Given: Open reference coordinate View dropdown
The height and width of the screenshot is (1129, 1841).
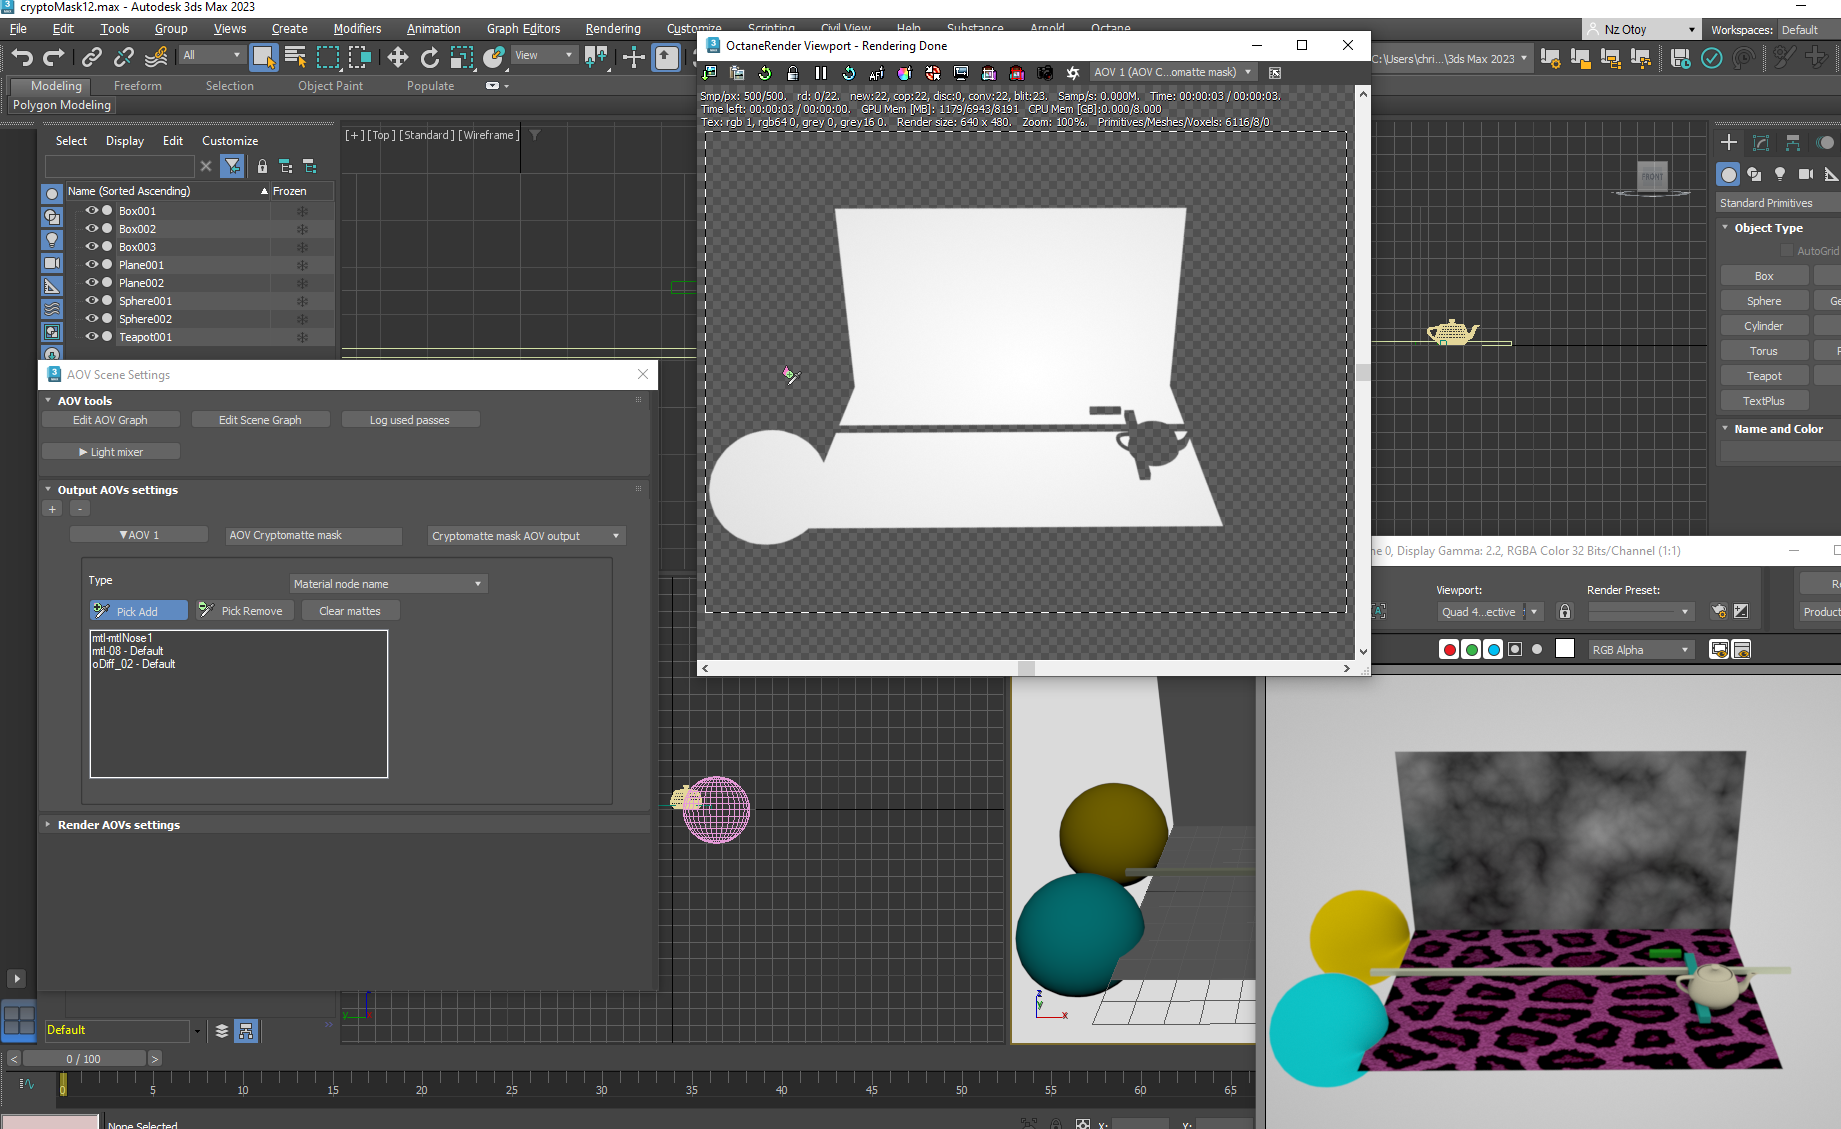Looking at the screenshot, I should click(544, 56).
